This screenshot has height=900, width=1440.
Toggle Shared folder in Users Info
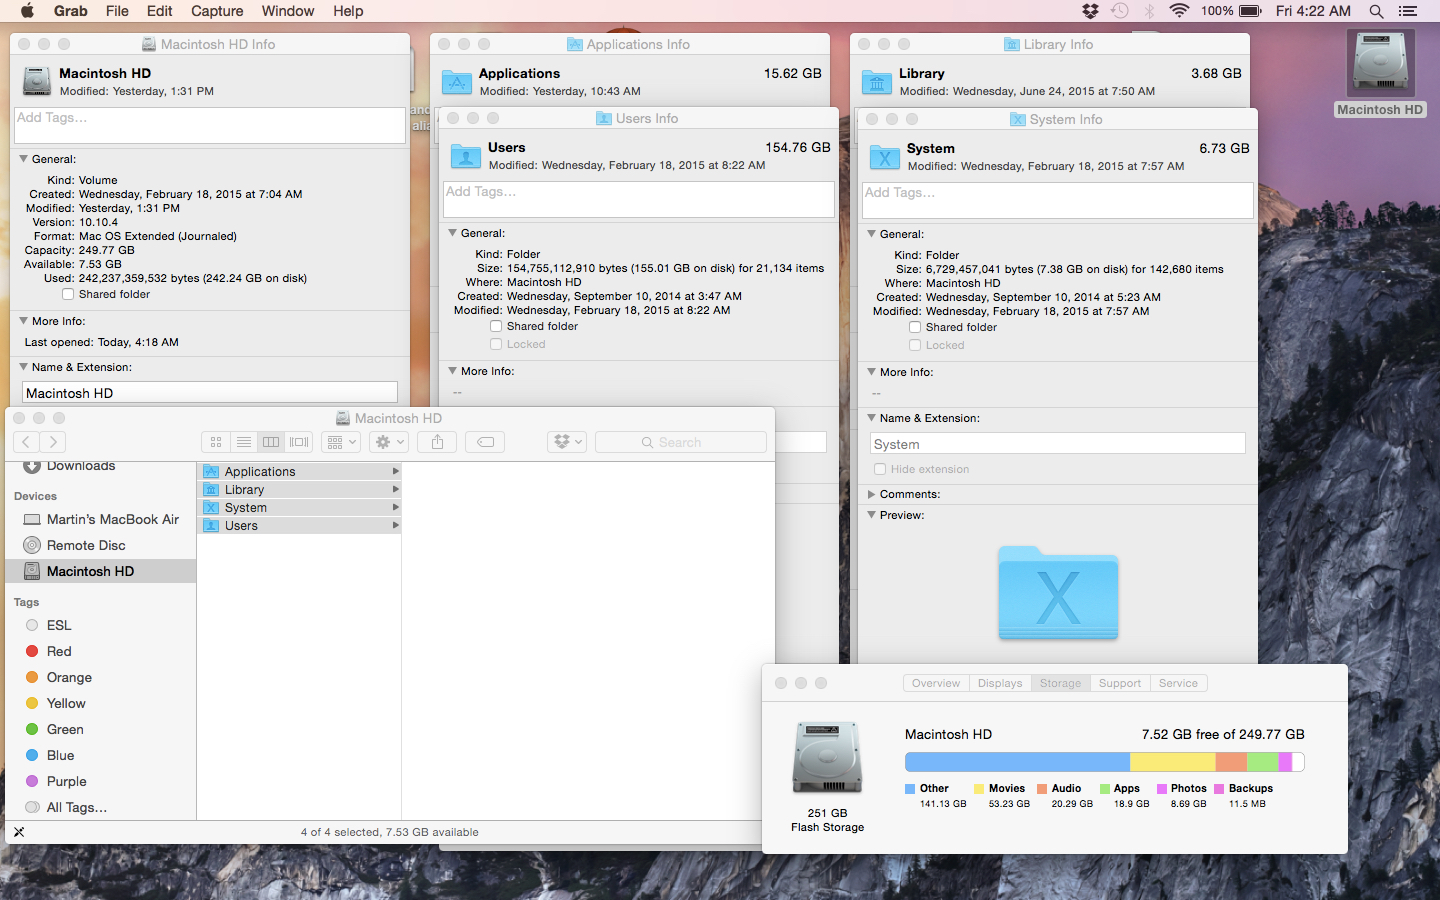point(496,326)
